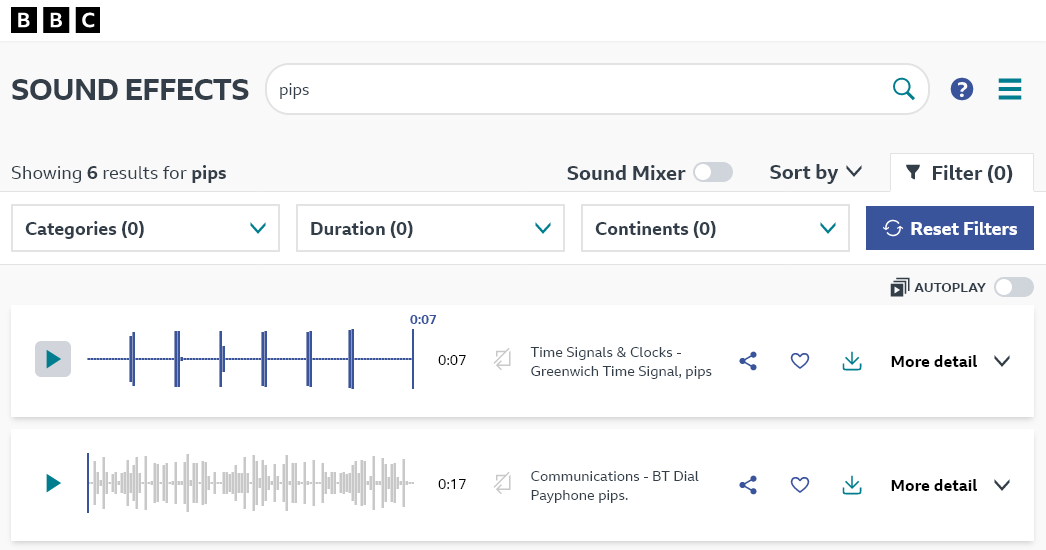Open the help question mark icon
The height and width of the screenshot is (550, 1046).
(x=962, y=90)
